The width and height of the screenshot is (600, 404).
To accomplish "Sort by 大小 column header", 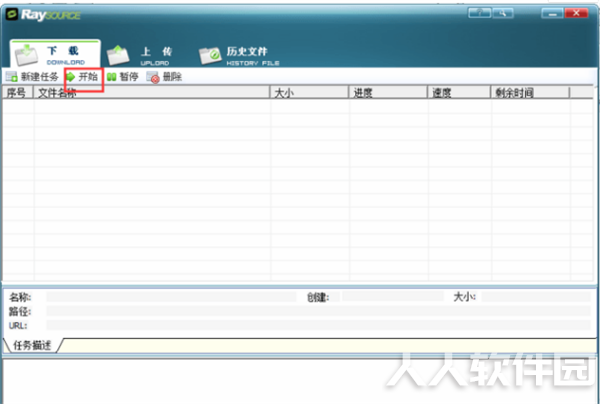I will click(x=310, y=92).
